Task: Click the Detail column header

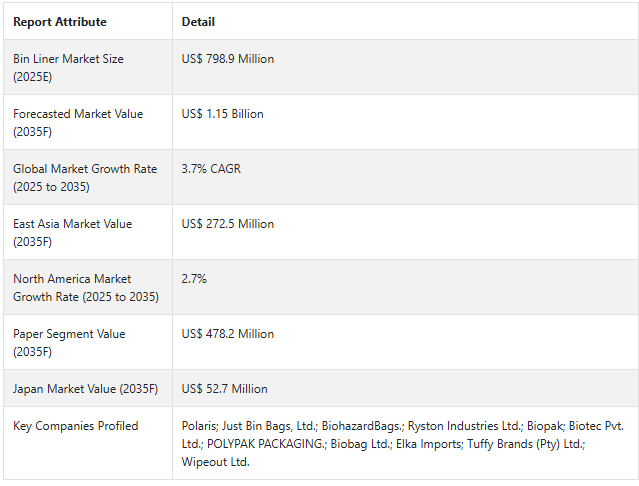Action: point(198,22)
